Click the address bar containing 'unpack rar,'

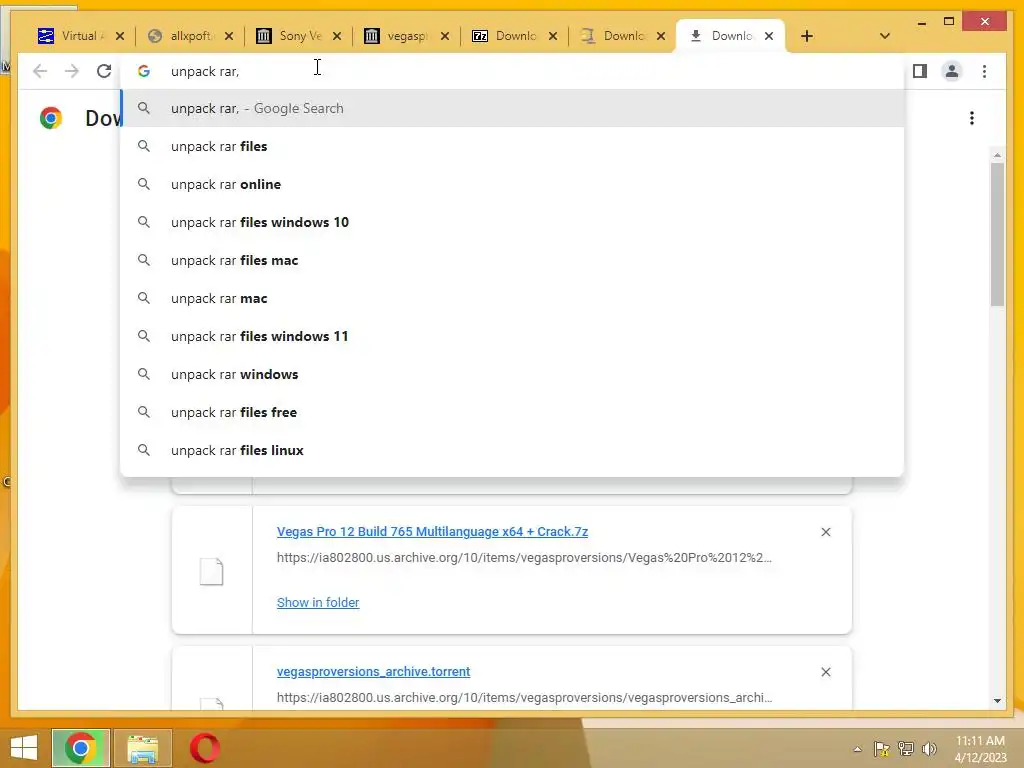(x=513, y=71)
